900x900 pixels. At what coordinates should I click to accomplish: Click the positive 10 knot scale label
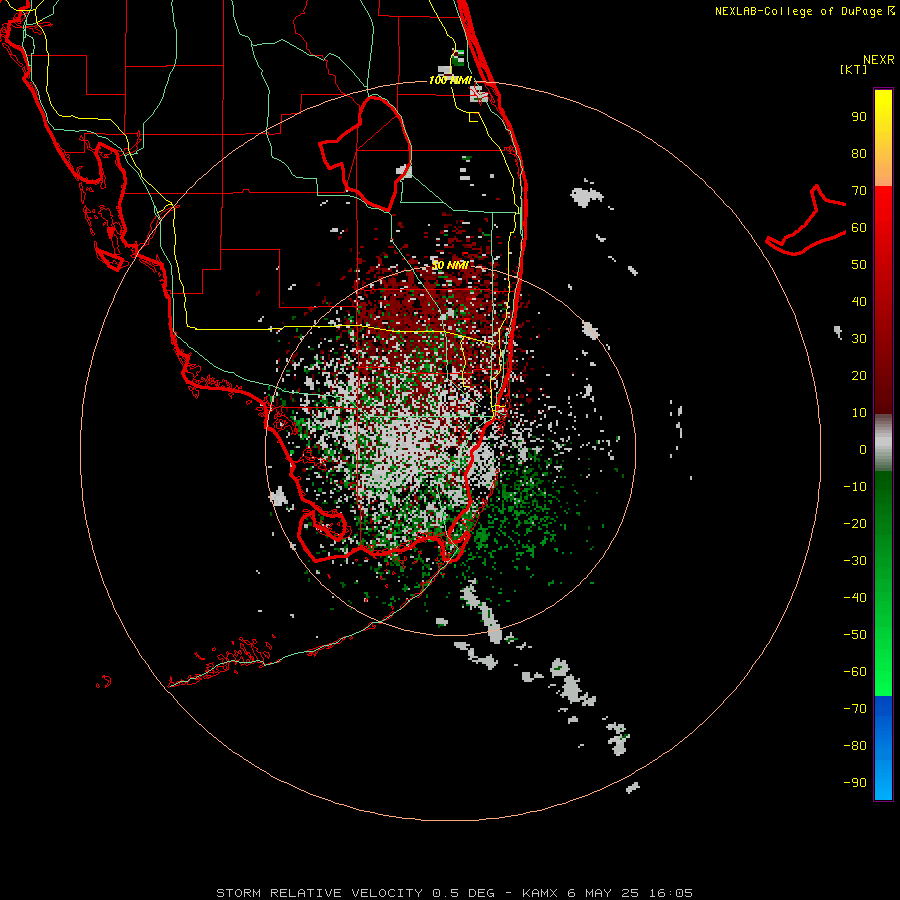click(x=859, y=413)
